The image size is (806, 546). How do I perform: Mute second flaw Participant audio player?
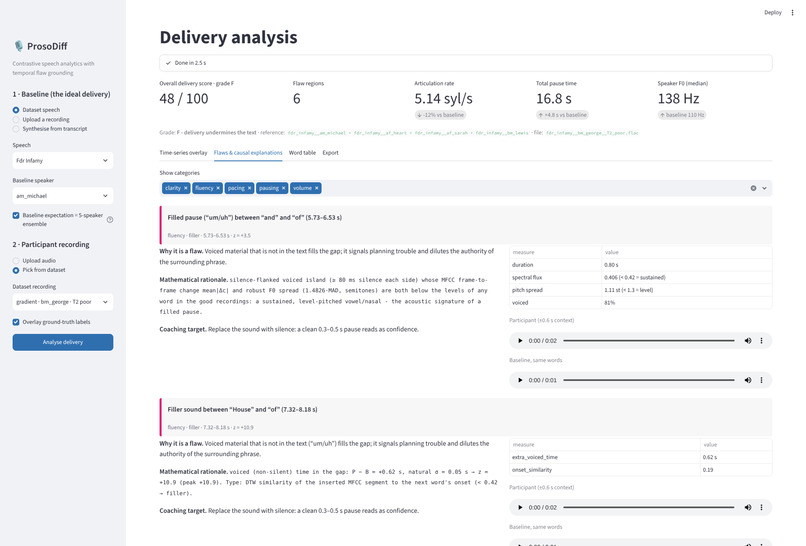(x=748, y=507)
